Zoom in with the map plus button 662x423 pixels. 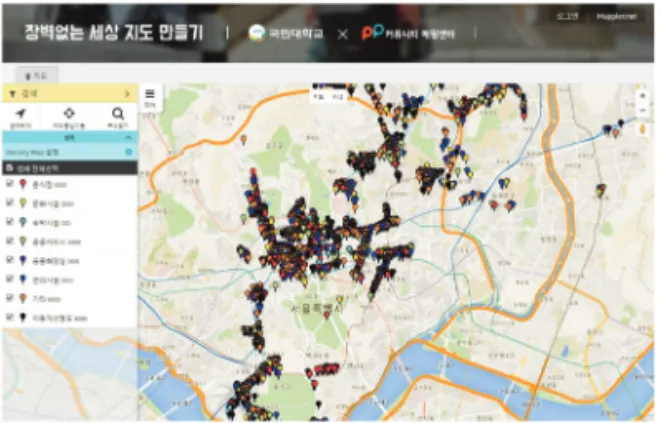(643, 96)
